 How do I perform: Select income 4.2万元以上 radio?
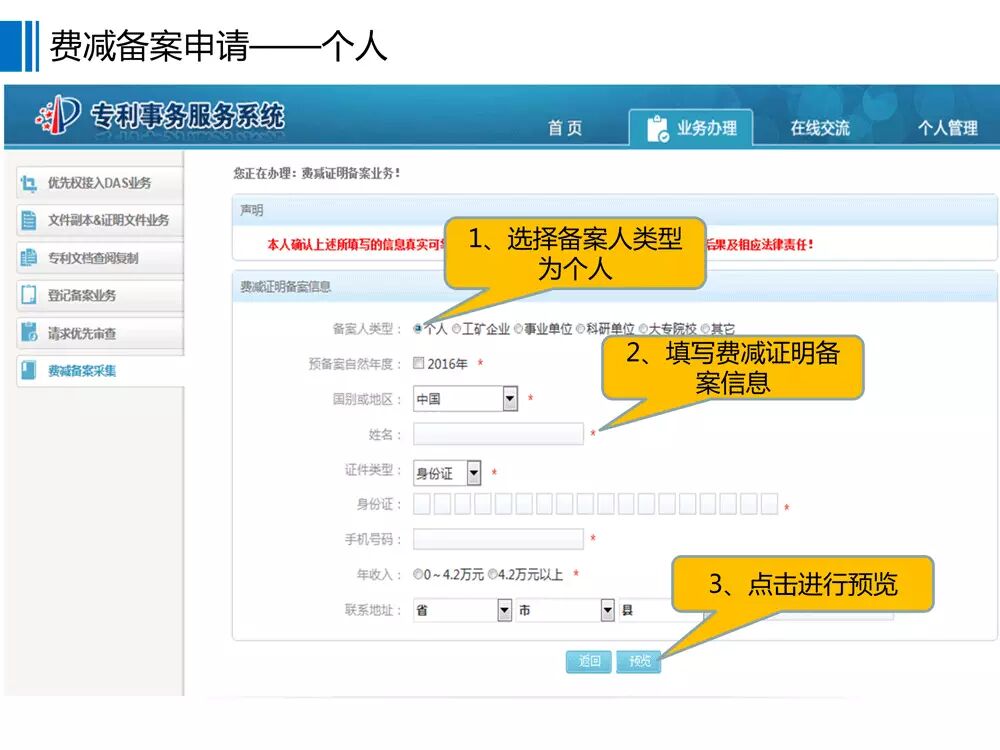pyautogui.click(x=492, y=575)
